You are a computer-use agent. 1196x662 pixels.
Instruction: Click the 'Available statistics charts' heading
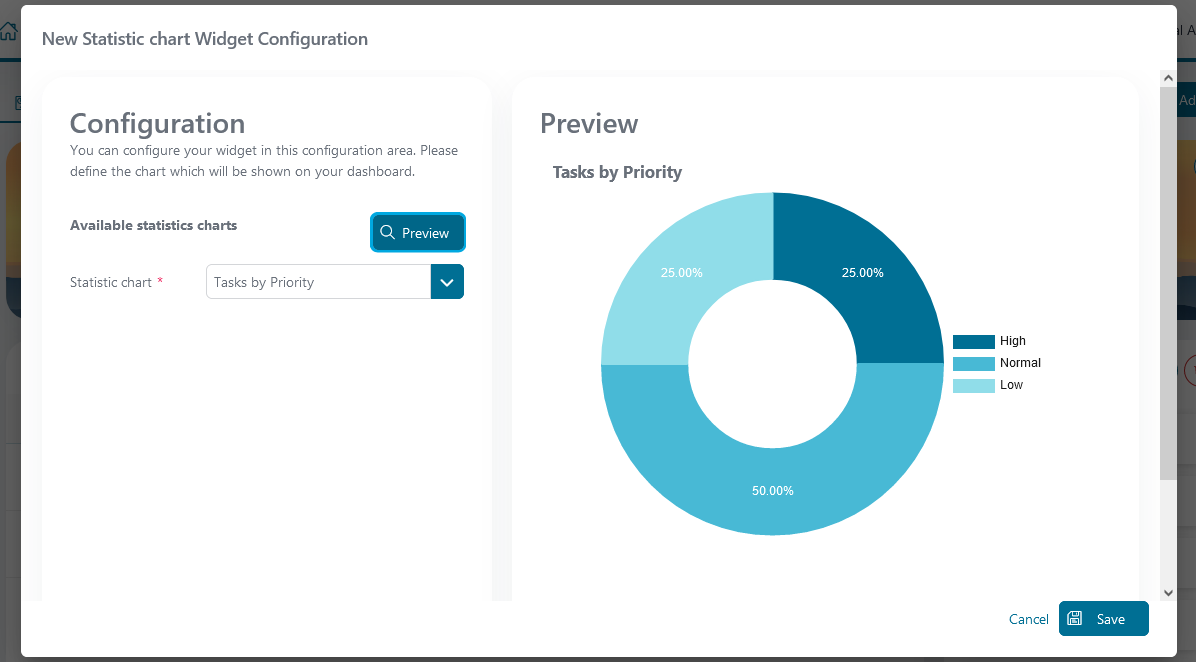[153, 225]
